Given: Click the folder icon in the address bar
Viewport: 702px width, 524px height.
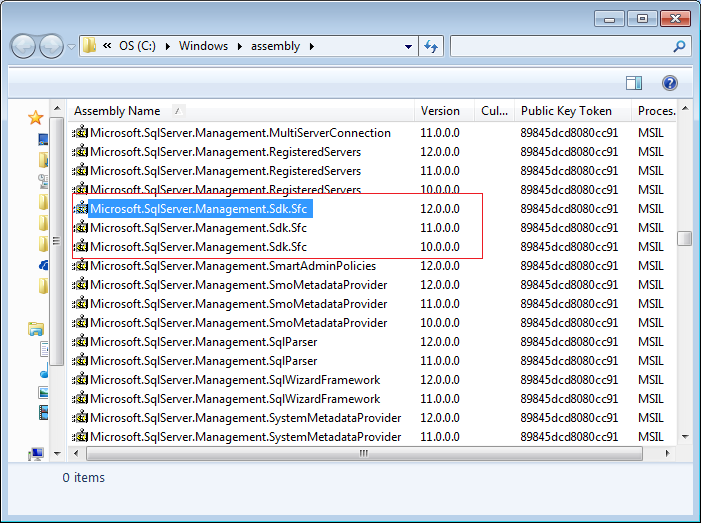Looking at the screenshot, I should 89,46.
